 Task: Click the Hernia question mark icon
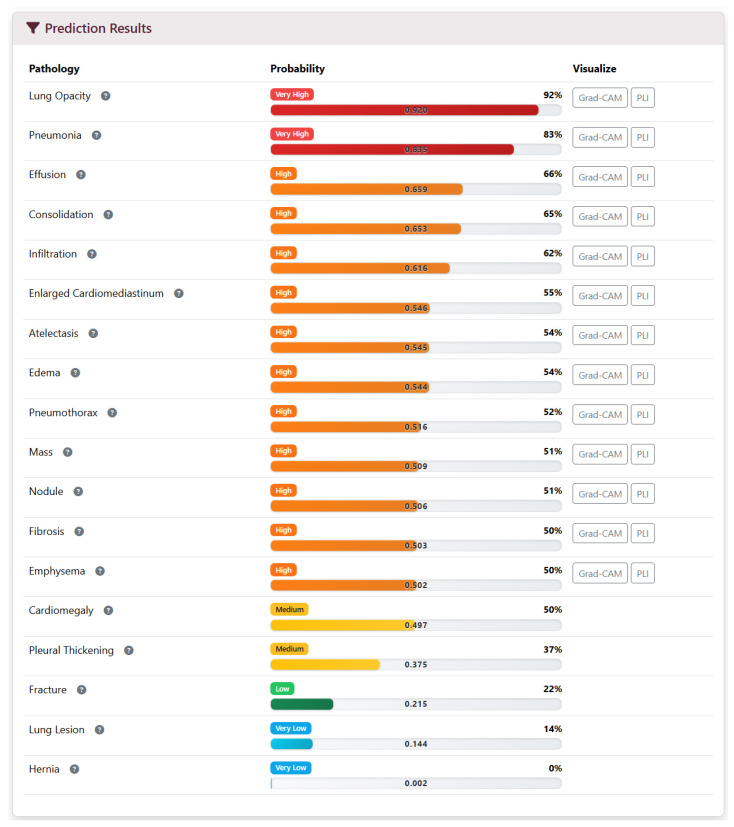(x=74, y=770)
